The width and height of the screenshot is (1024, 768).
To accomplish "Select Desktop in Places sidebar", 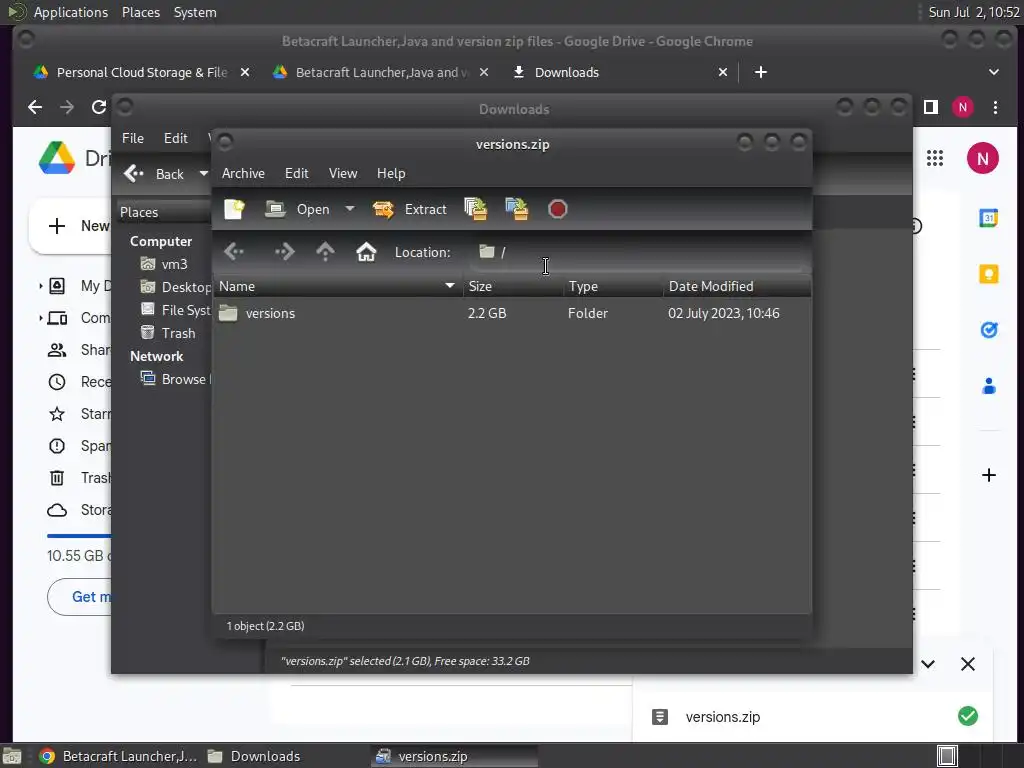I will tap(175, 287).
